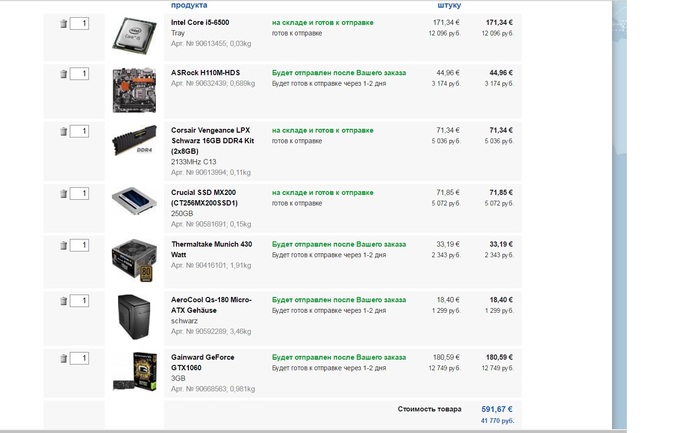Select order total 591,67 €
The width and height of the screenshot is (700, 433).
point(497,409)
